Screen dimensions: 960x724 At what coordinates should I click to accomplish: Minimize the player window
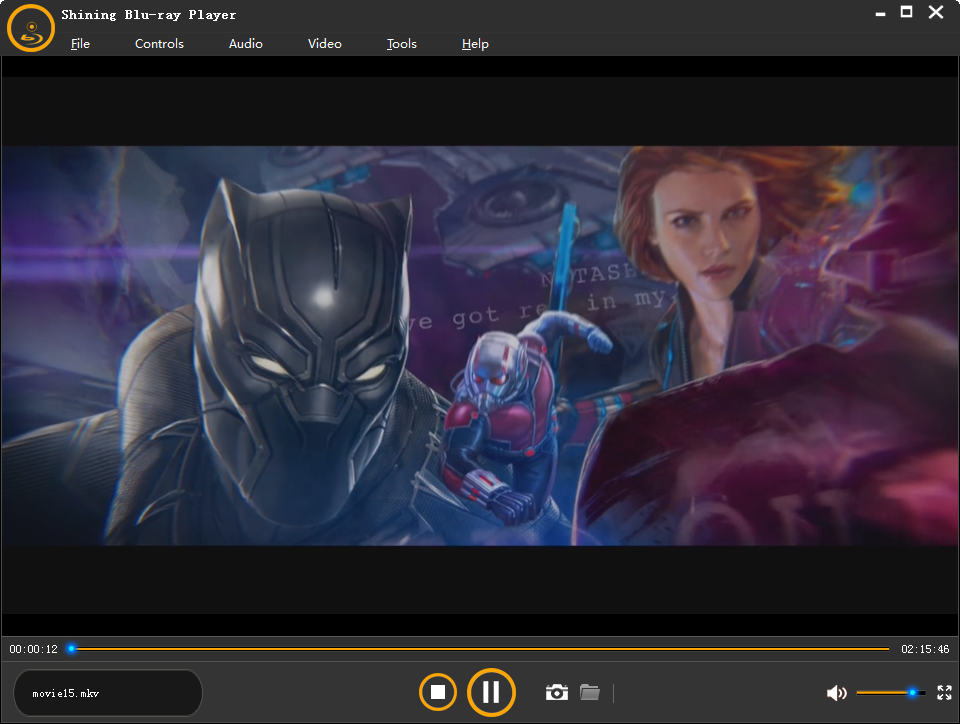coord(880,13)
